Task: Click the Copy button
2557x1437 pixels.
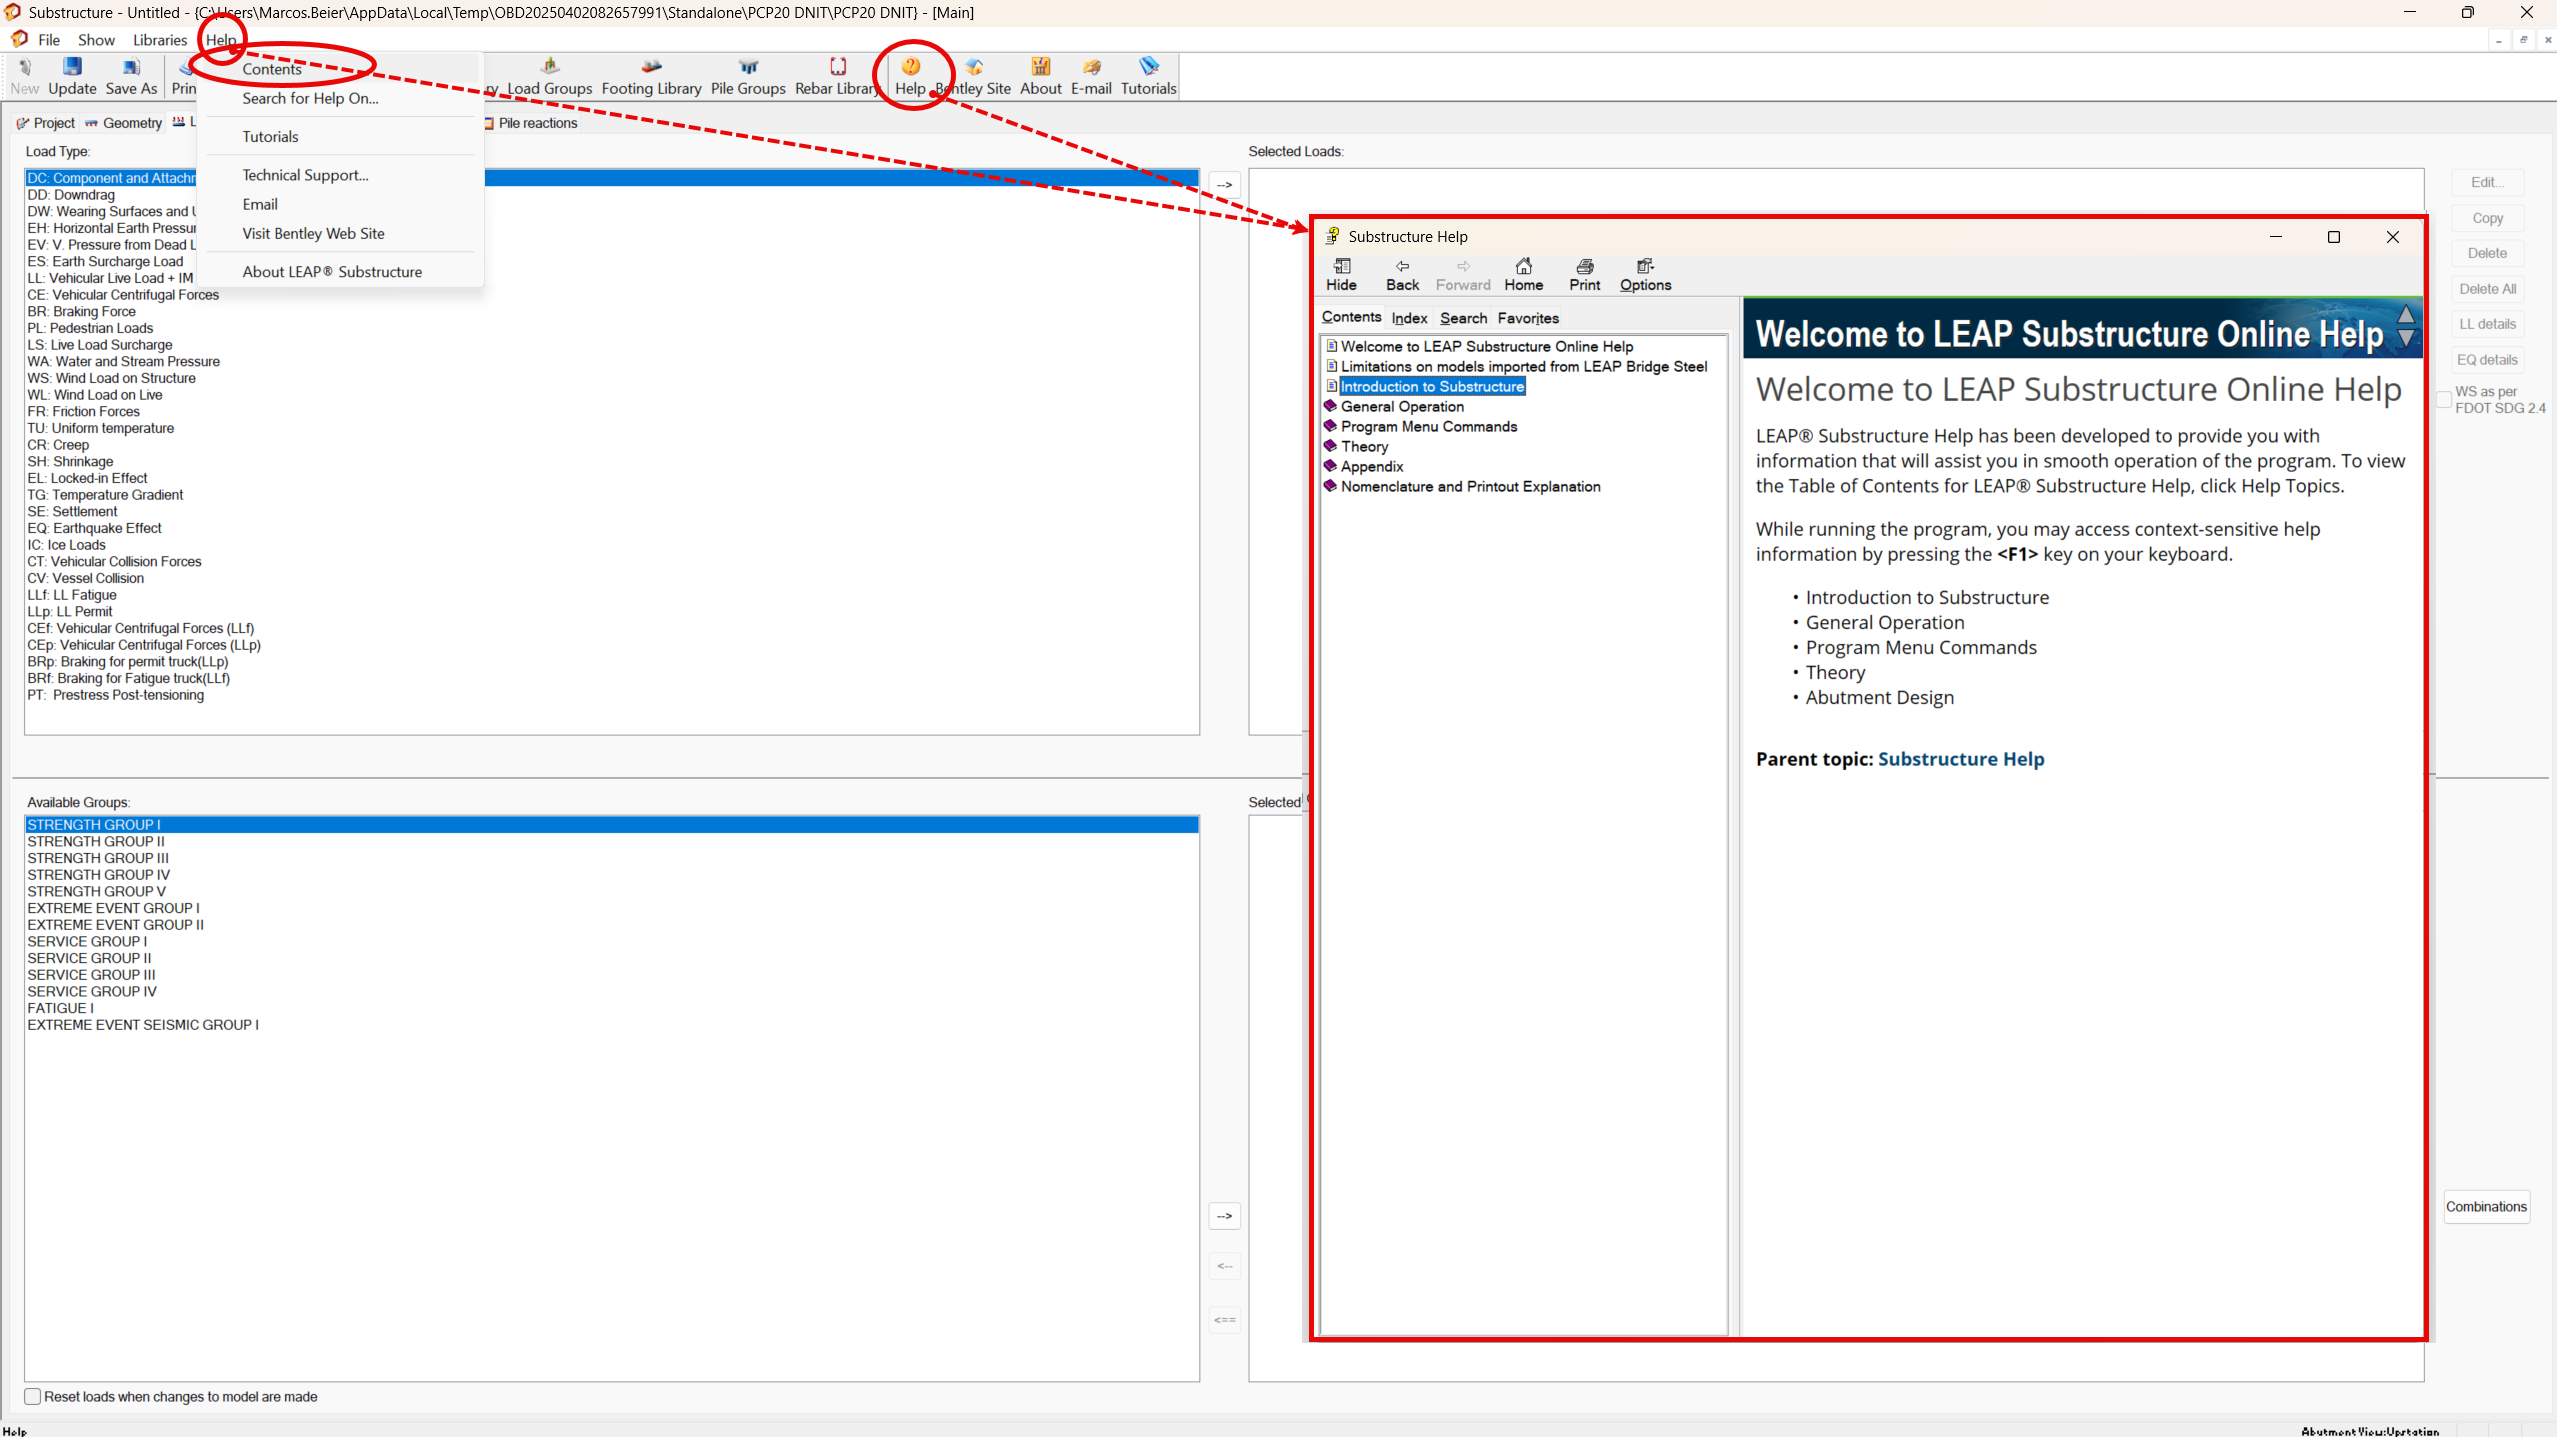Action: (2487, 218)
